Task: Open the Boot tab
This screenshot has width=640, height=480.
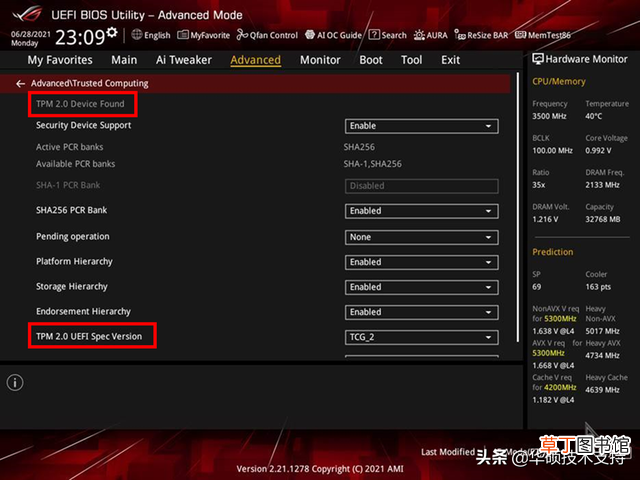Action: point(371,60)
